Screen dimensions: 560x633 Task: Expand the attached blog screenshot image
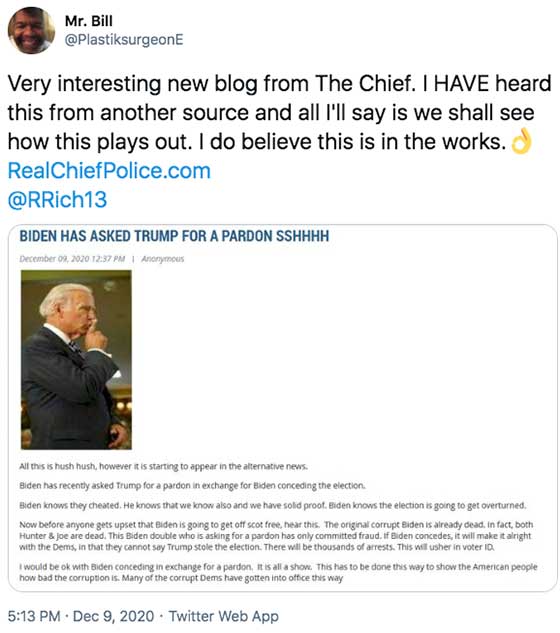pyautogui.click(x=283, y=408)
